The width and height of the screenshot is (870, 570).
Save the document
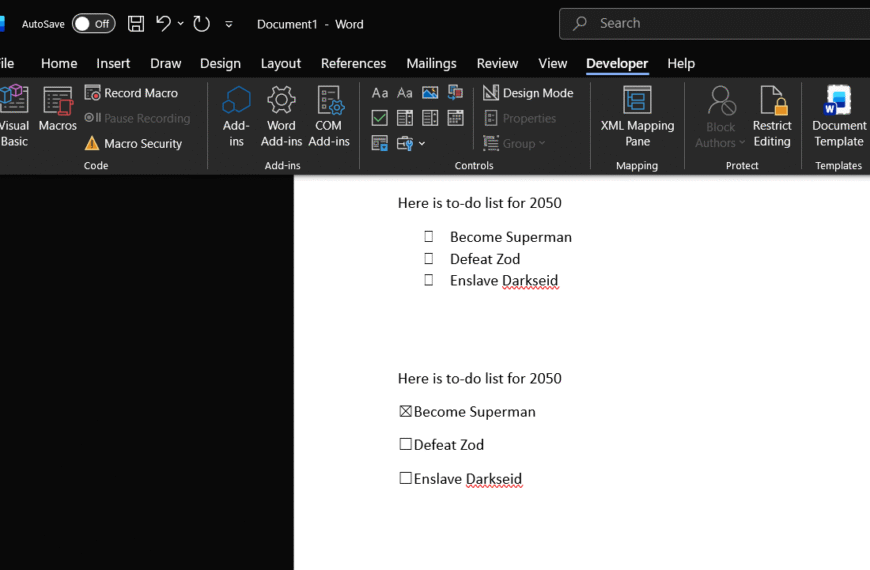pyautogui.click(x=136, y=24)
